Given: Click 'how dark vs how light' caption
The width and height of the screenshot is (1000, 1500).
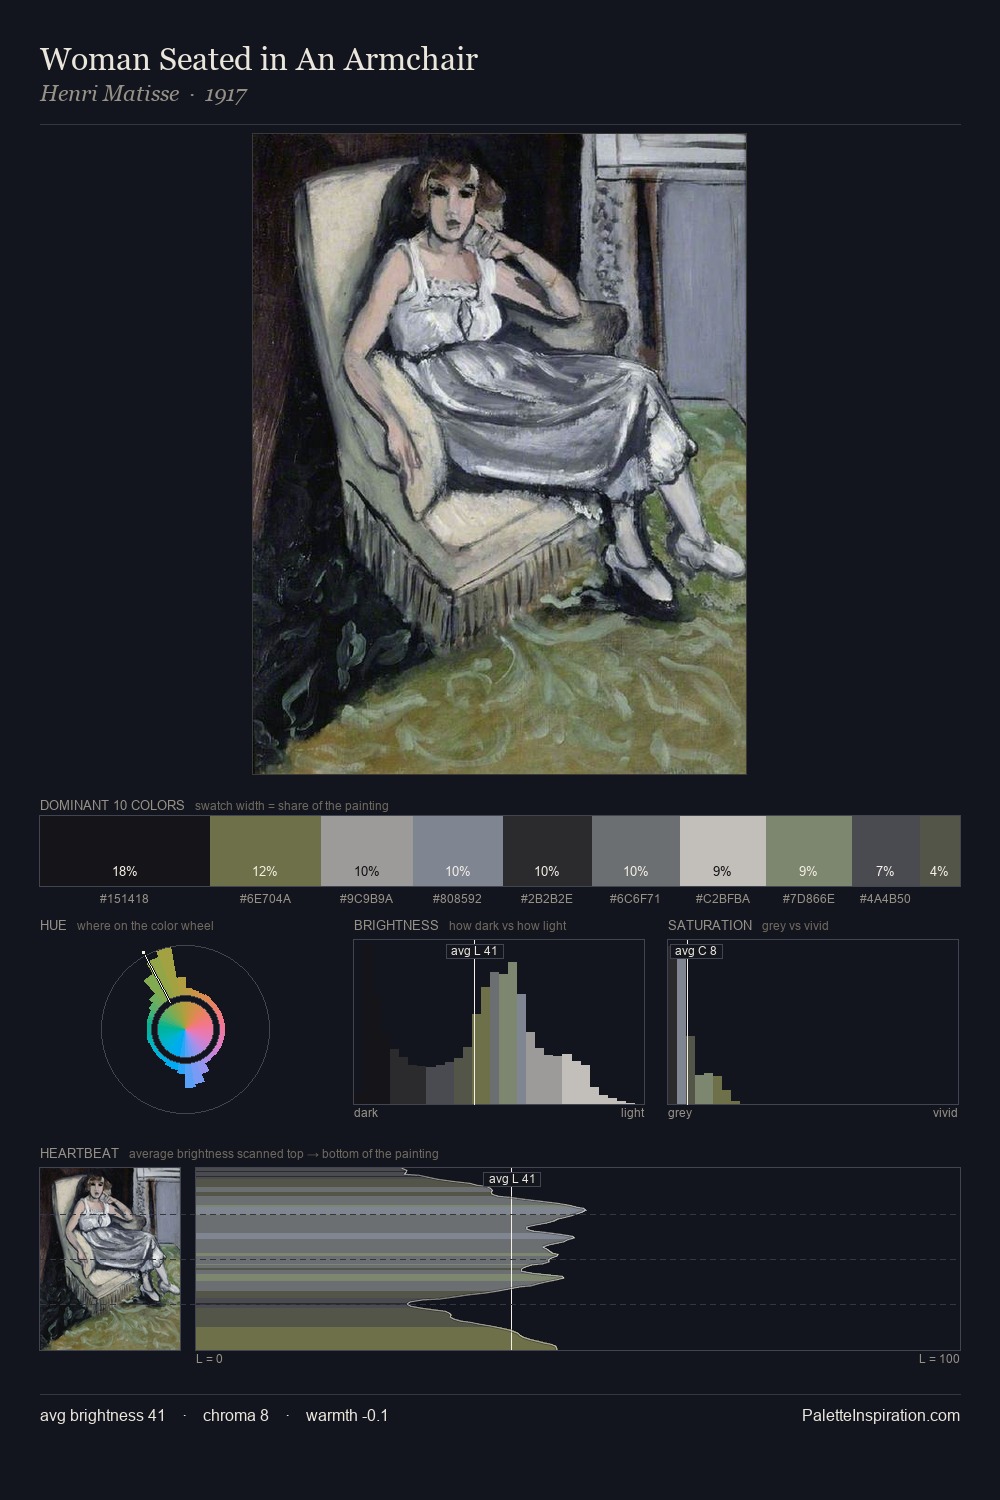Looking at the screenshot, I should 508,925.
